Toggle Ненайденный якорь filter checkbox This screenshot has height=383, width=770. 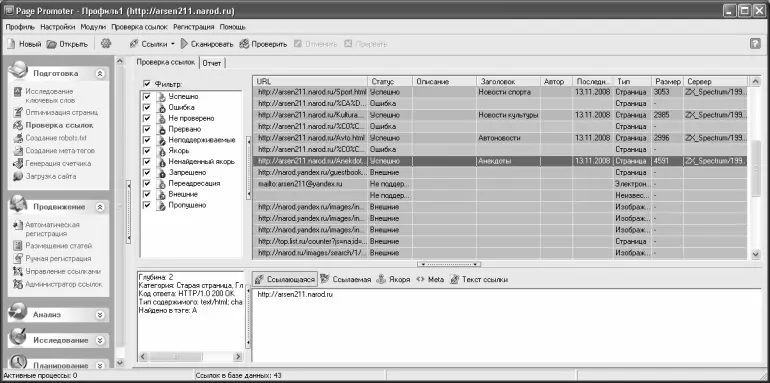(146, 162)
